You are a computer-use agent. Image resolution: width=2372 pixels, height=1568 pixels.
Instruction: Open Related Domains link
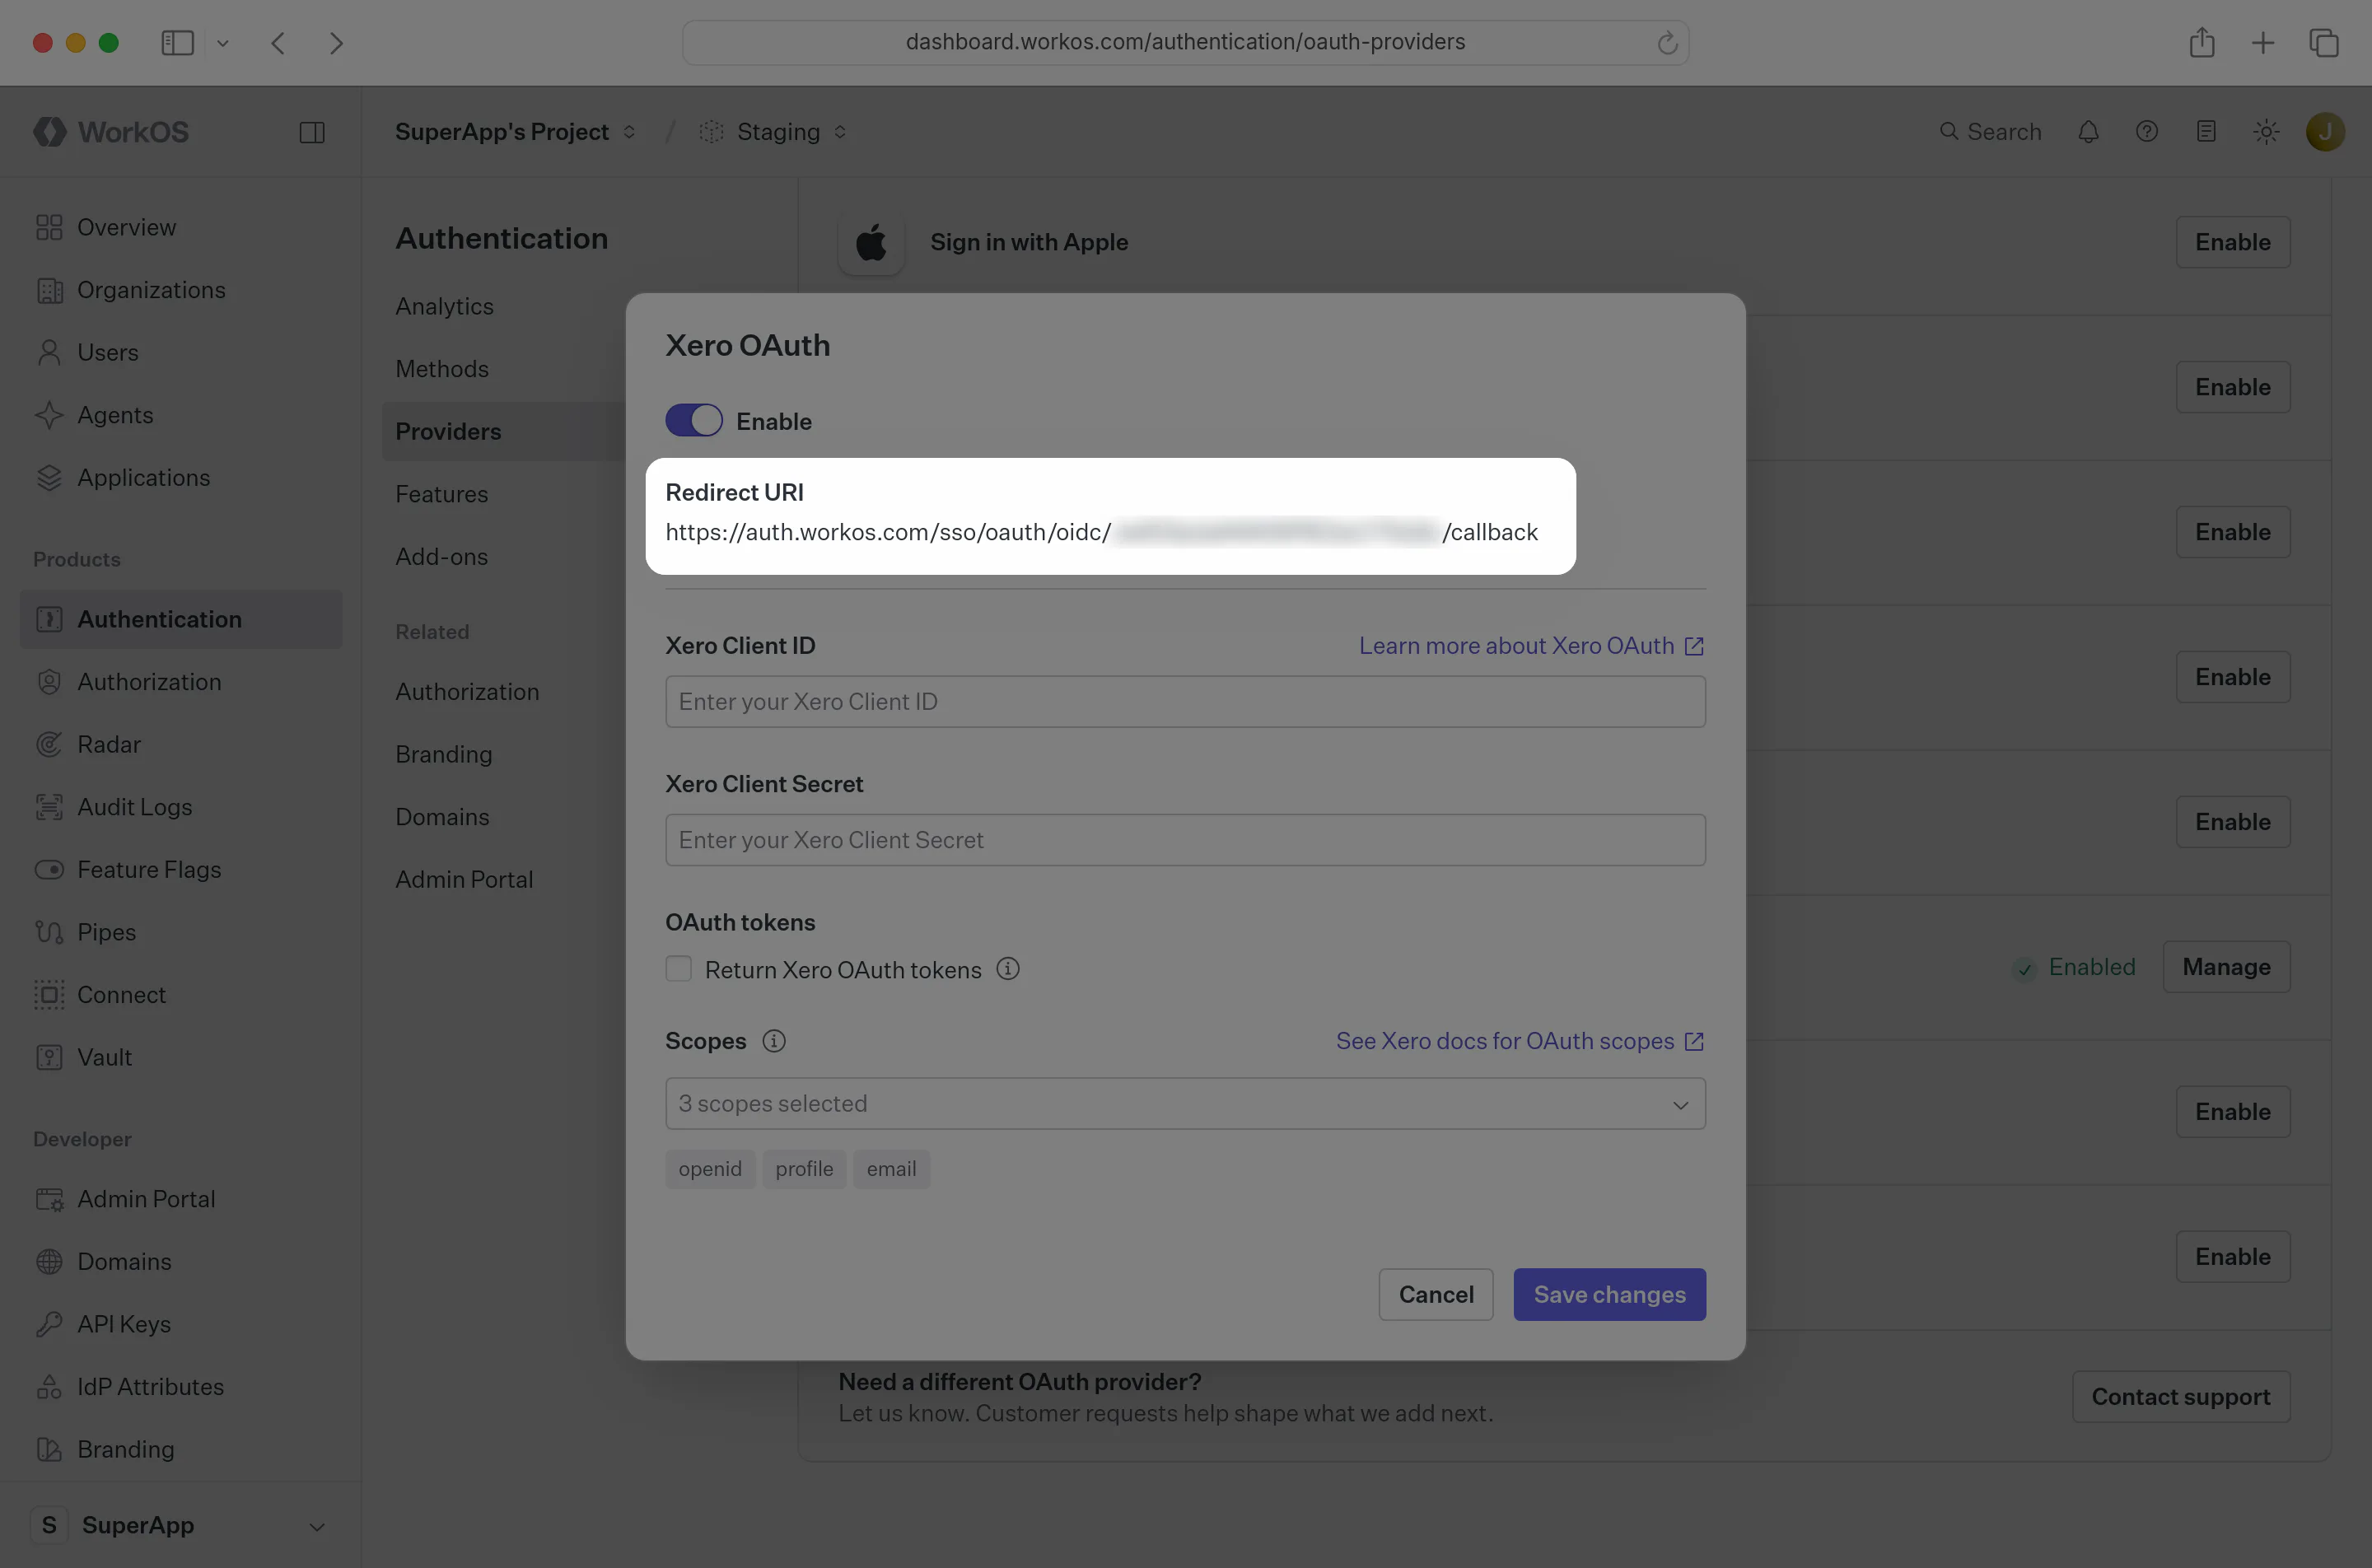[442, 817]
